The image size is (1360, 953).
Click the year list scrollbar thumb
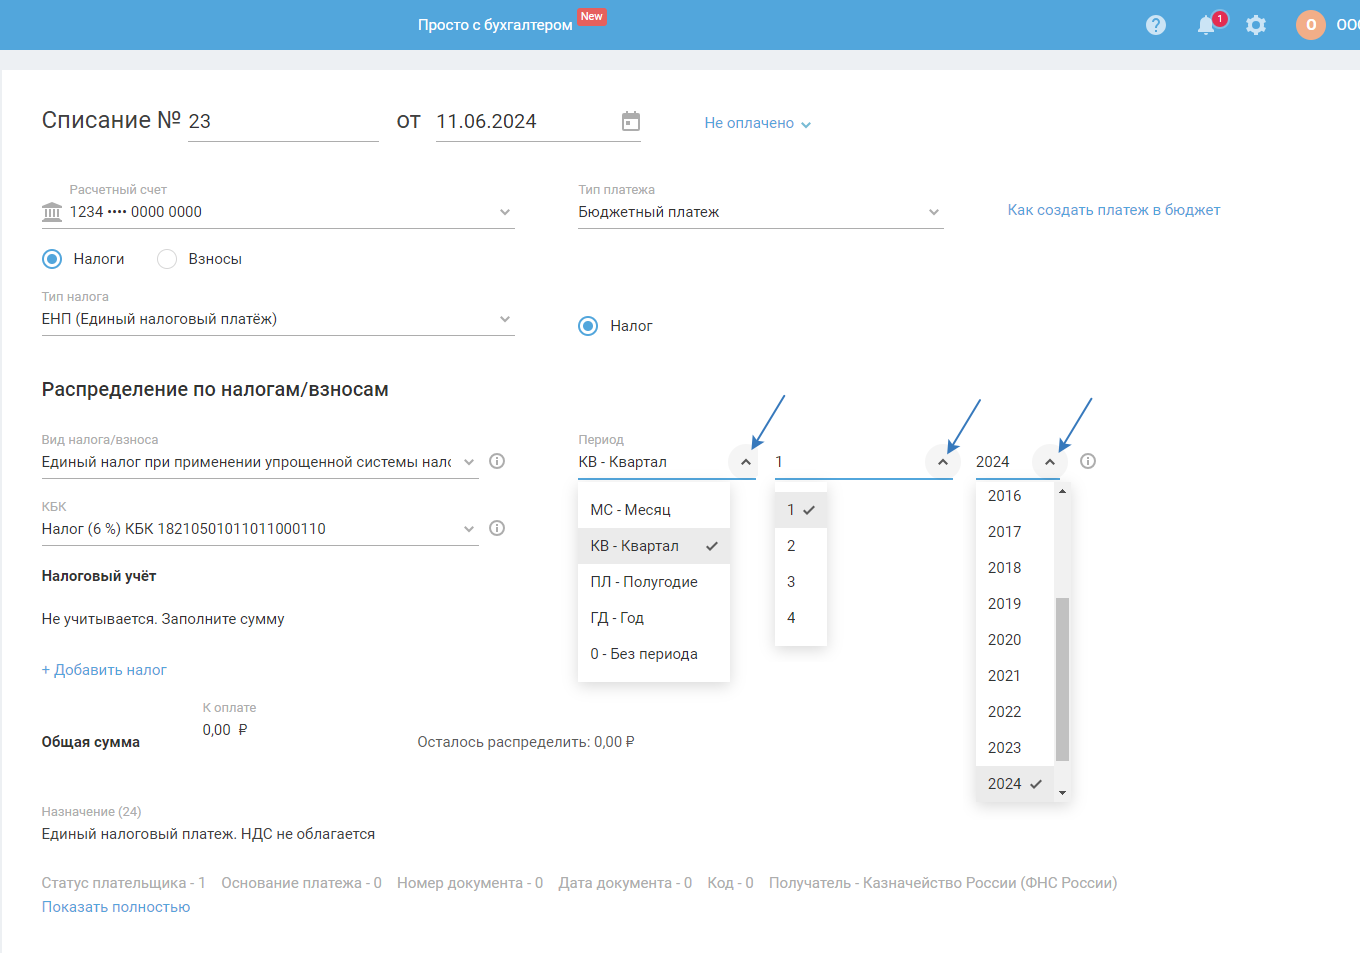[1062, 680]
